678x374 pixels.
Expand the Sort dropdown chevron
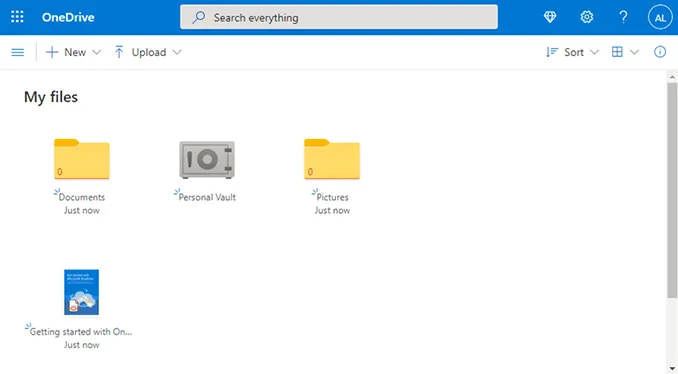tap(595, 52)
